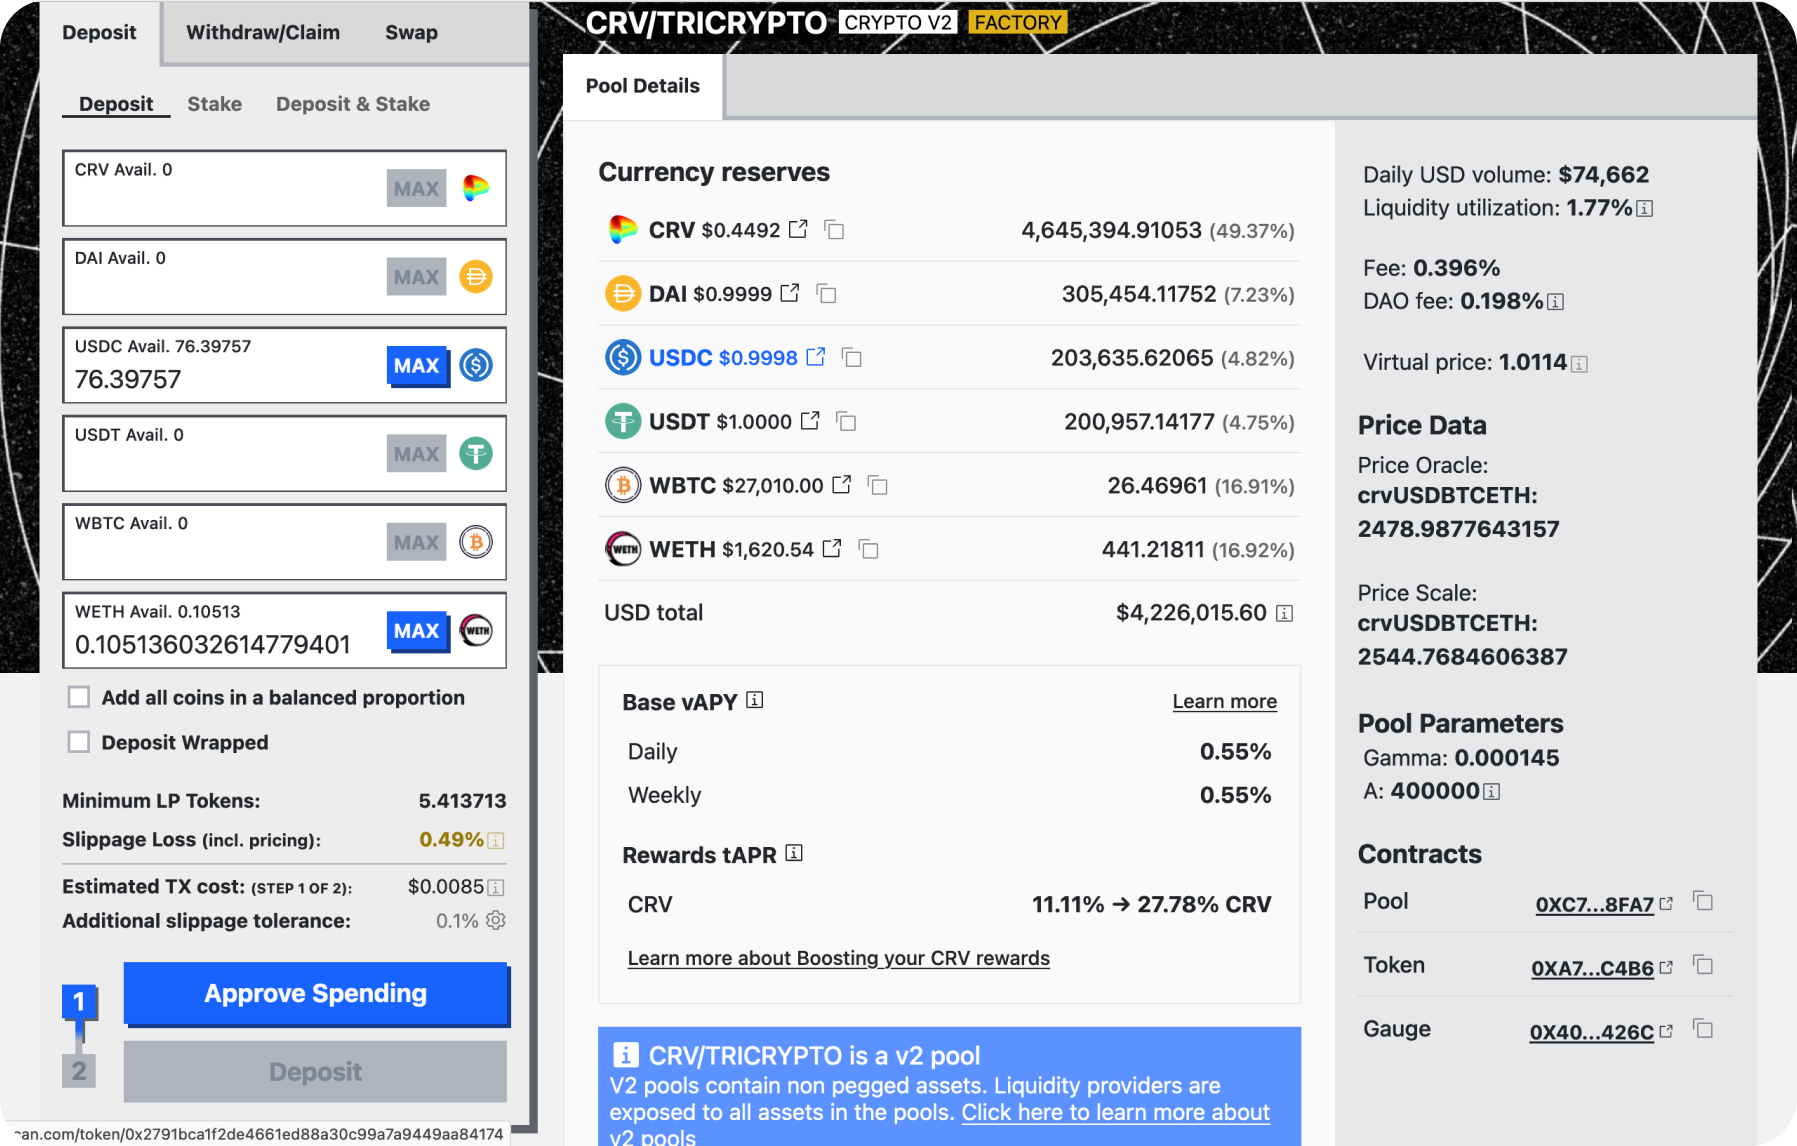Show Estimated TX cost info icon
The width and height of the screenshot is (1797, 1146).
click(x=496, y=888)
